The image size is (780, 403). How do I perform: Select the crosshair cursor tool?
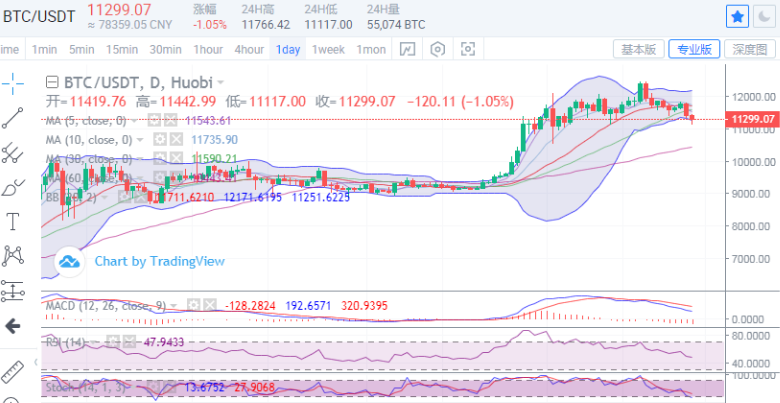pos(12,83)
